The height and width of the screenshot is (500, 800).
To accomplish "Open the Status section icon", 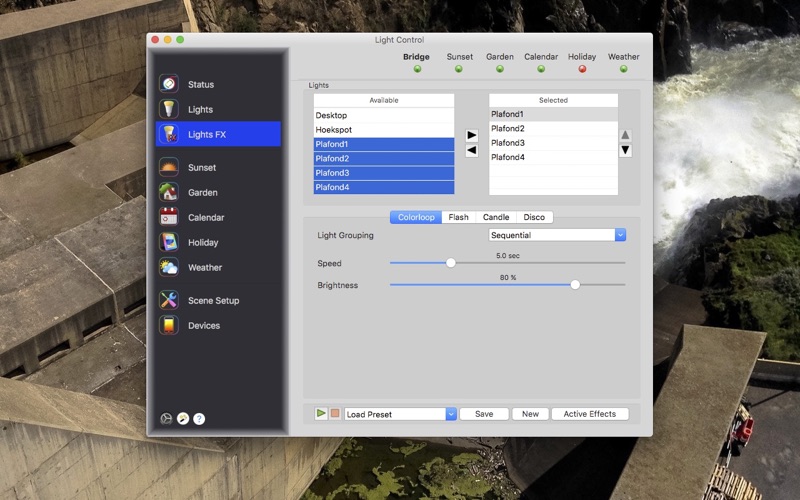I will click(x=168, y=84).
